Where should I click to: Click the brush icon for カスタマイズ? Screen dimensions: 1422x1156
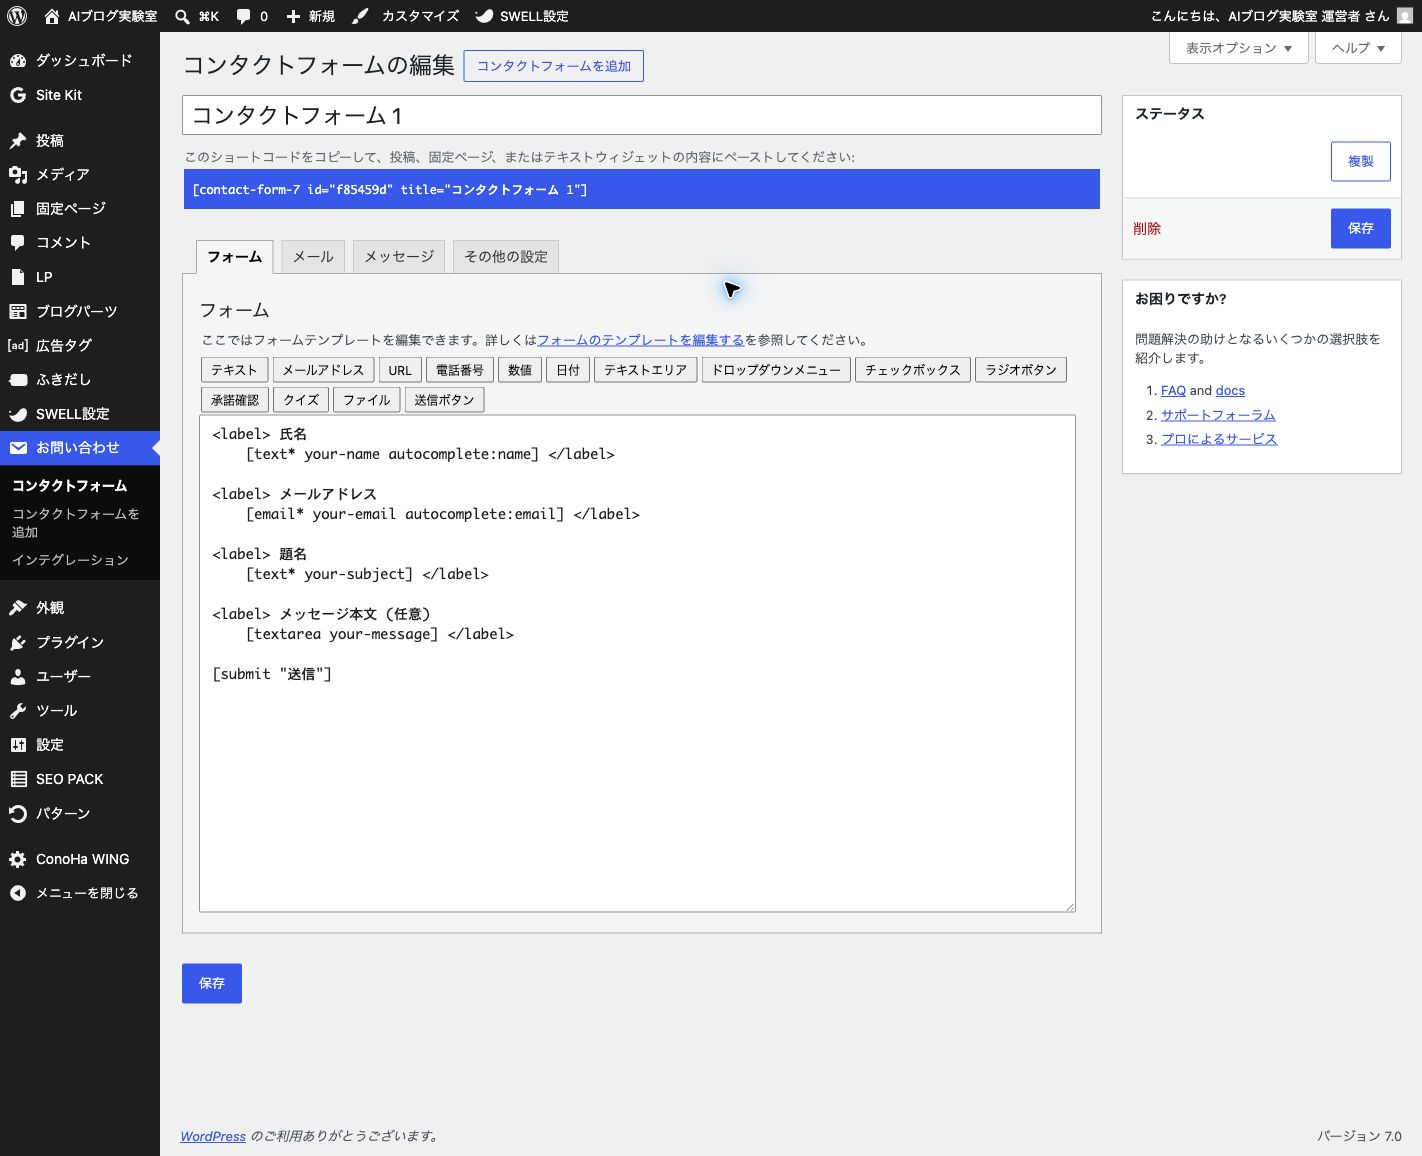point(360,16)
